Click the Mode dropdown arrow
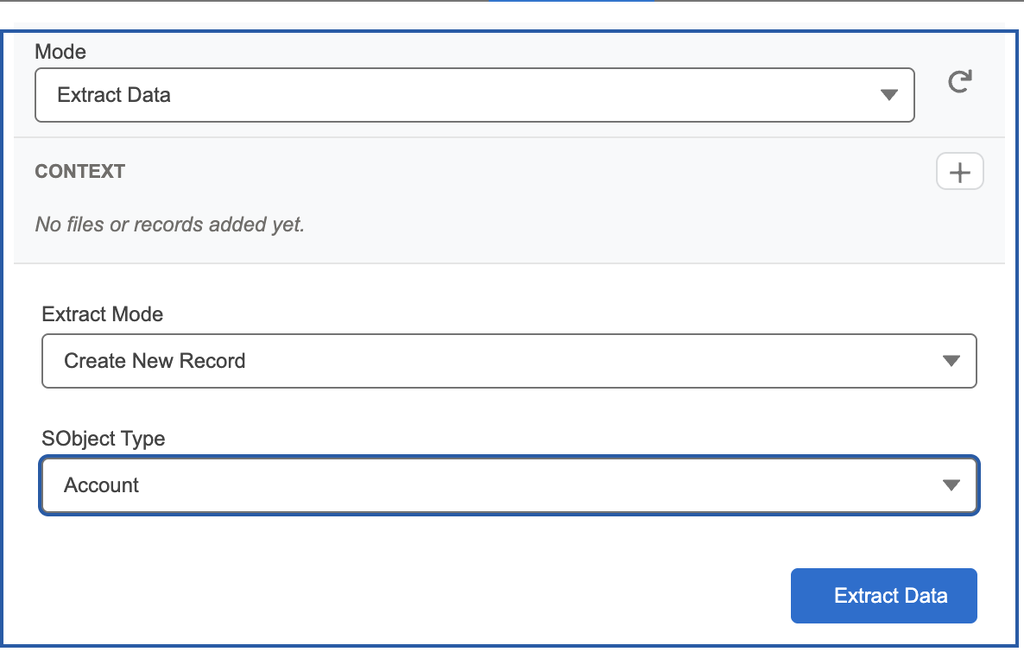Screen dimensions: 1024x658 click(888, 95)
